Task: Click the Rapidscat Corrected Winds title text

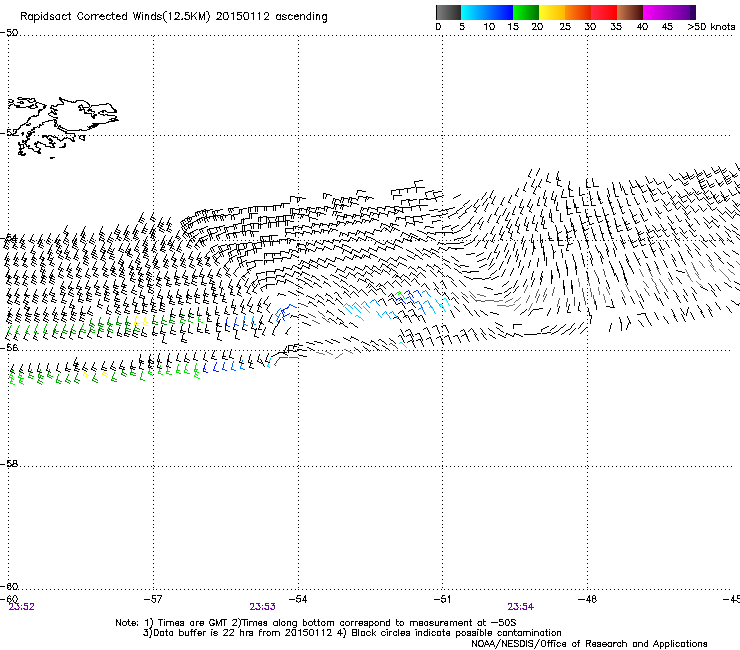Action: tap(174, 17)
